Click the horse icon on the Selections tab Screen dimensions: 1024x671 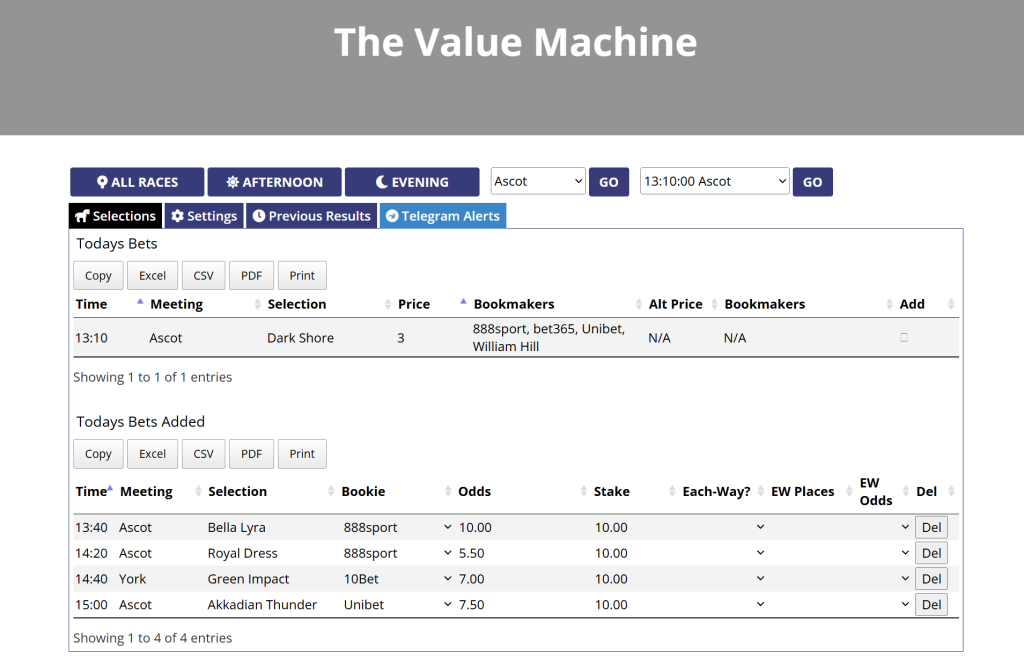(83, 215)
